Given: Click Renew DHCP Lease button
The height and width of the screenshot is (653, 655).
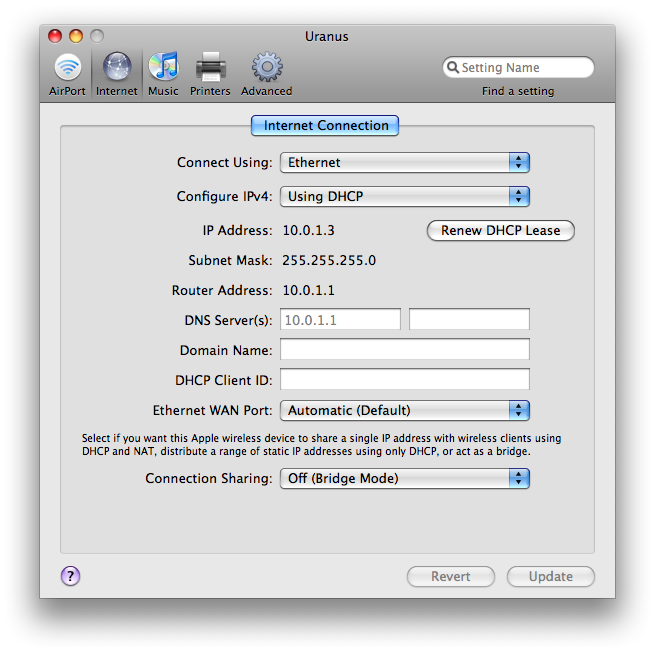Looking at the screenshot, I should (500, 231).
